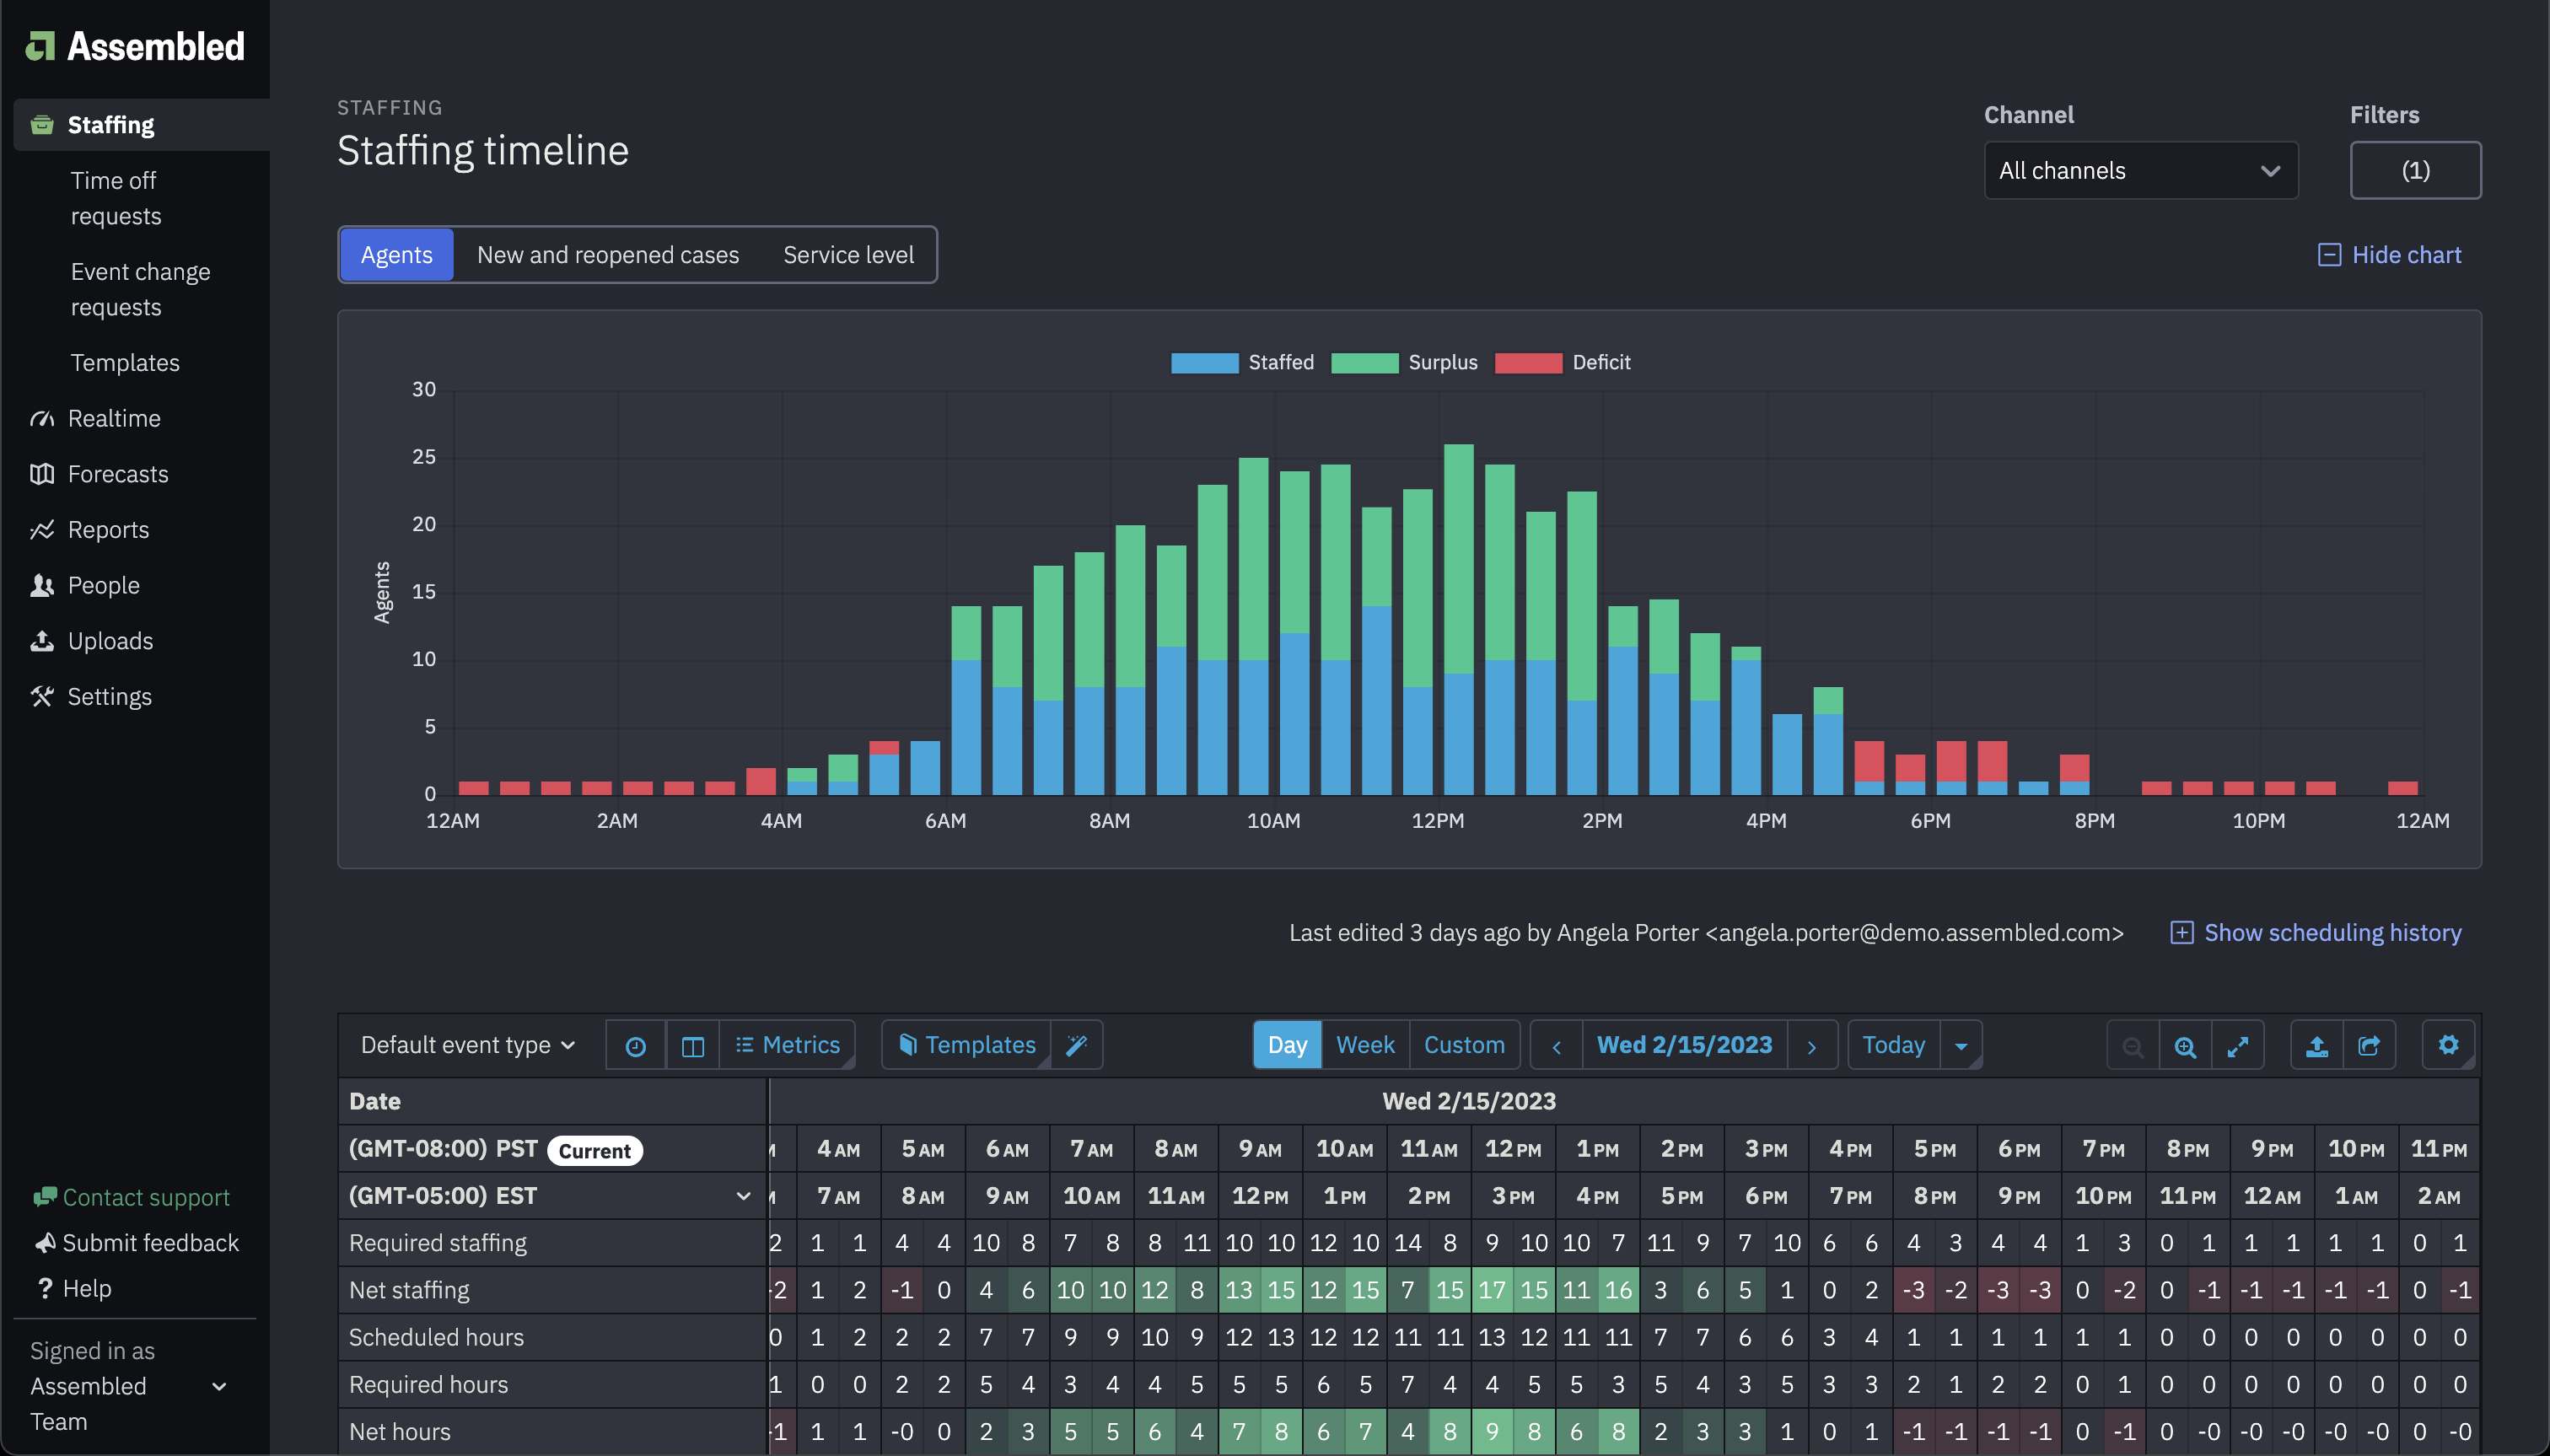This screenshot has width=2550, height=1456.
Task: Click the Current timezone badge
Action: coord(595,1150)
